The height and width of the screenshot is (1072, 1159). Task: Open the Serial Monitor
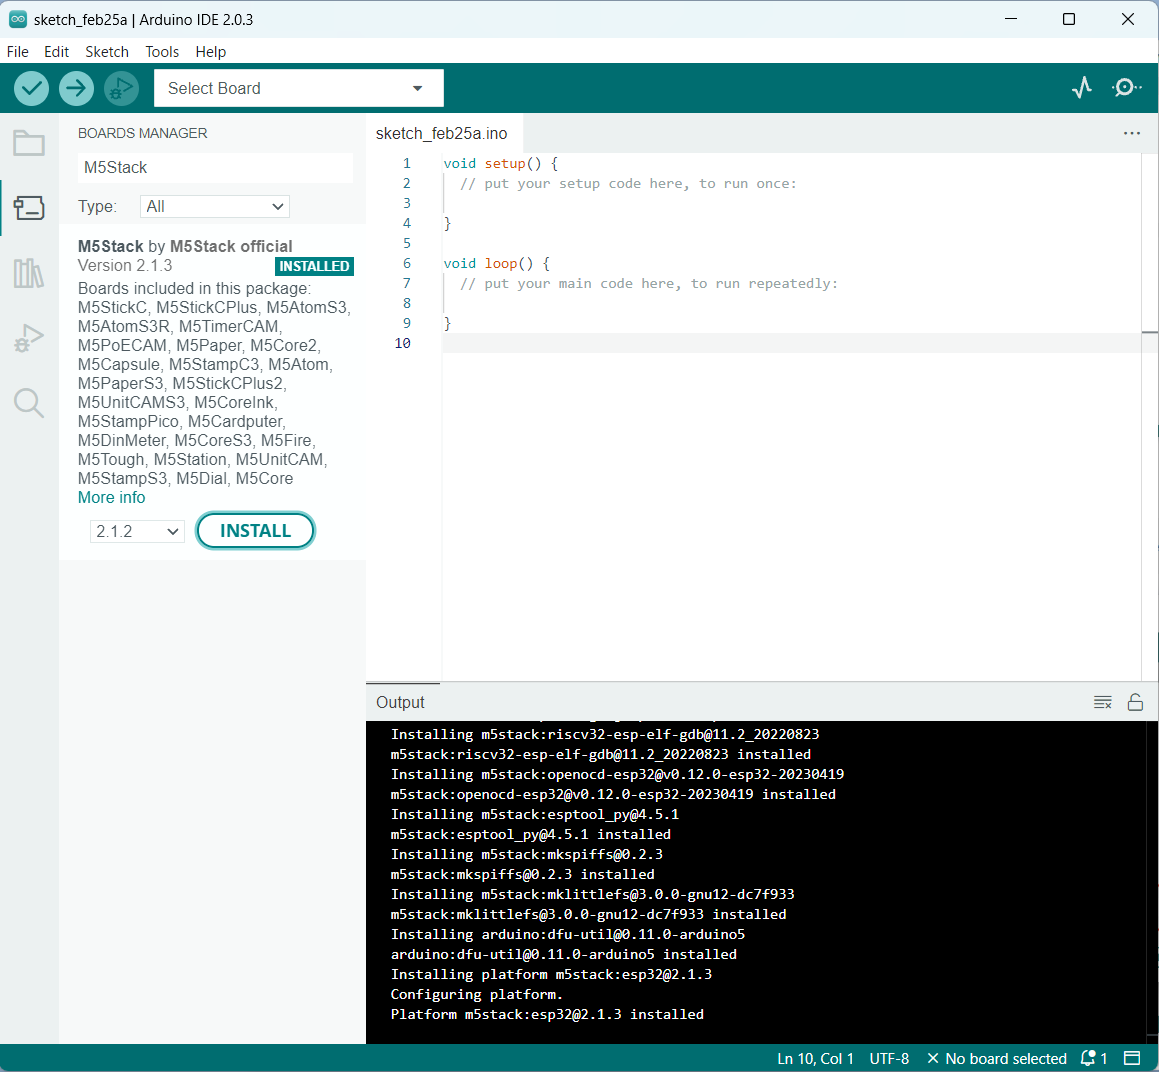[1127, 88]
